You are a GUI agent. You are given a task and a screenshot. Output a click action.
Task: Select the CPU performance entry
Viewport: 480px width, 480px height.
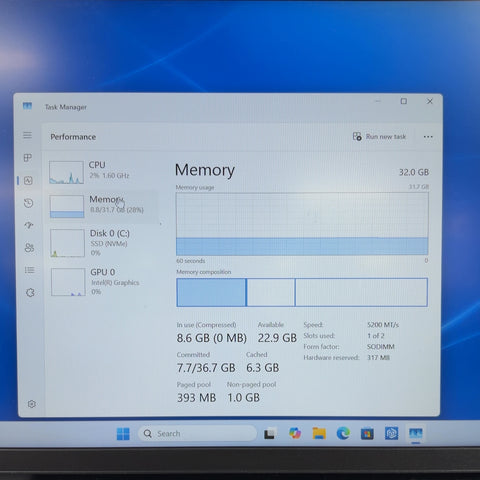[x=103, y=172]
